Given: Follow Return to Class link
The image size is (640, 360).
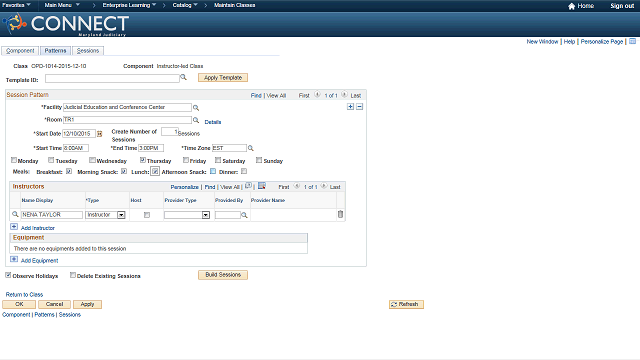Looking at the screenshot, I should 24,294.
